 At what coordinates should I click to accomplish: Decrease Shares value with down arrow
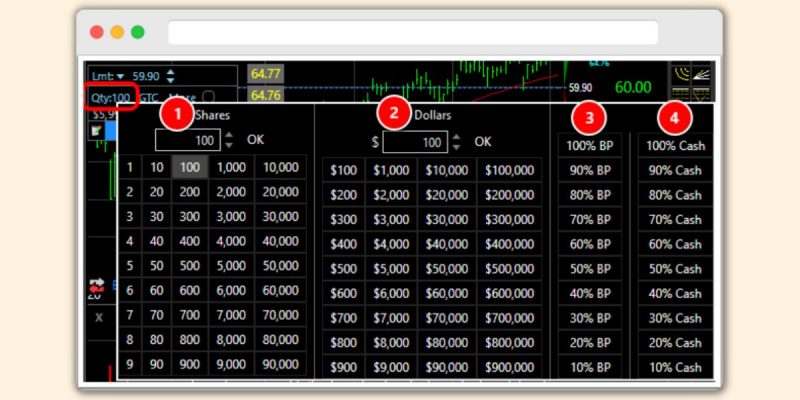pyautogui.click(x=229, y=145)
